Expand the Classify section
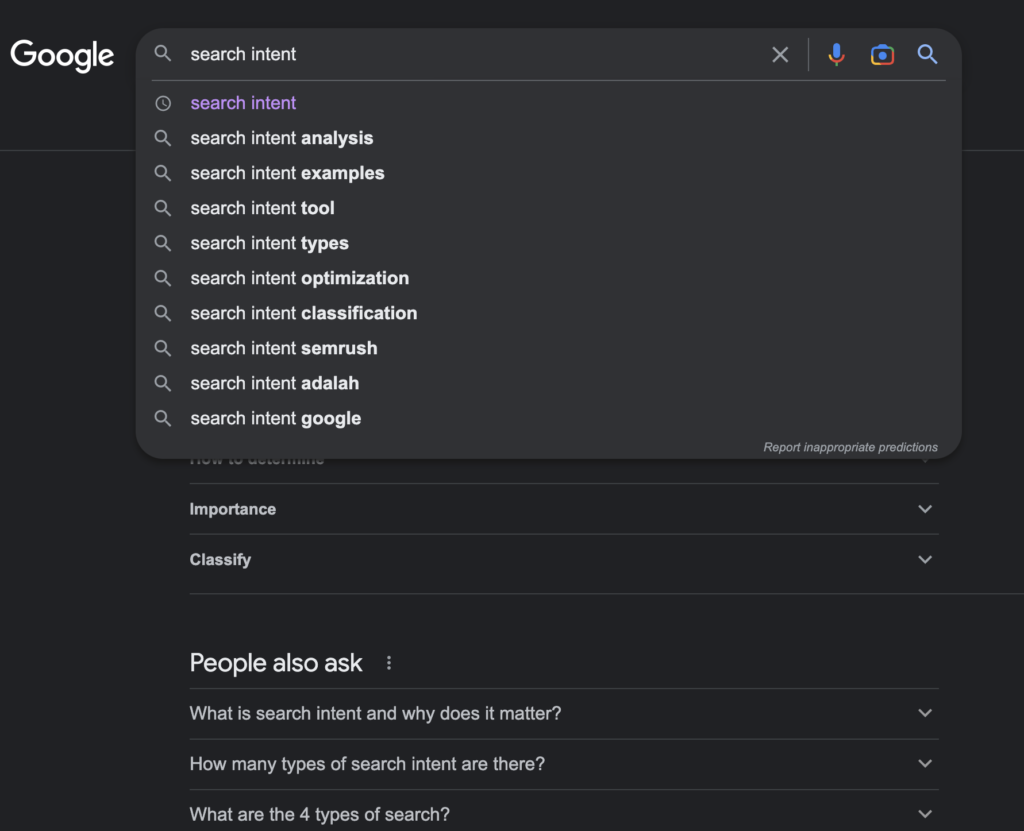1024x831 pixels. (563, 559)
